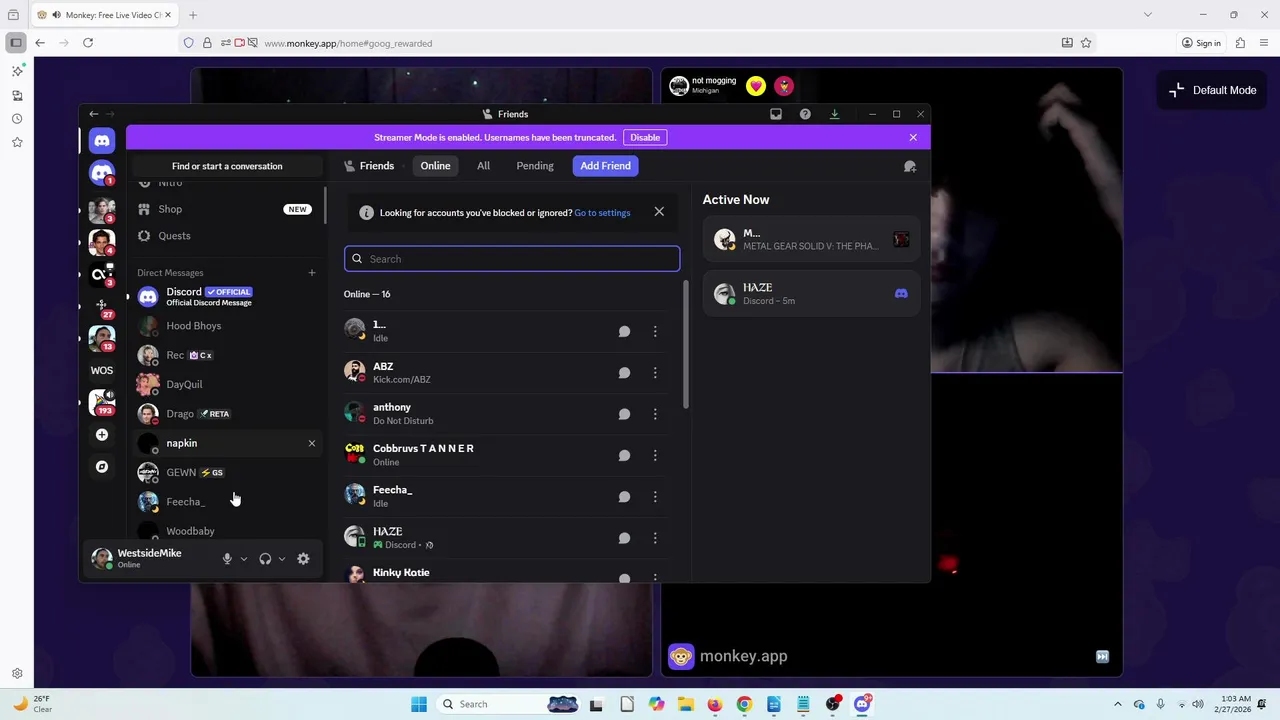The height and width of the screenshot is (720, 1280).
Task: Open Firefox extensions puzzle icon
Action: click(1240, 43)
